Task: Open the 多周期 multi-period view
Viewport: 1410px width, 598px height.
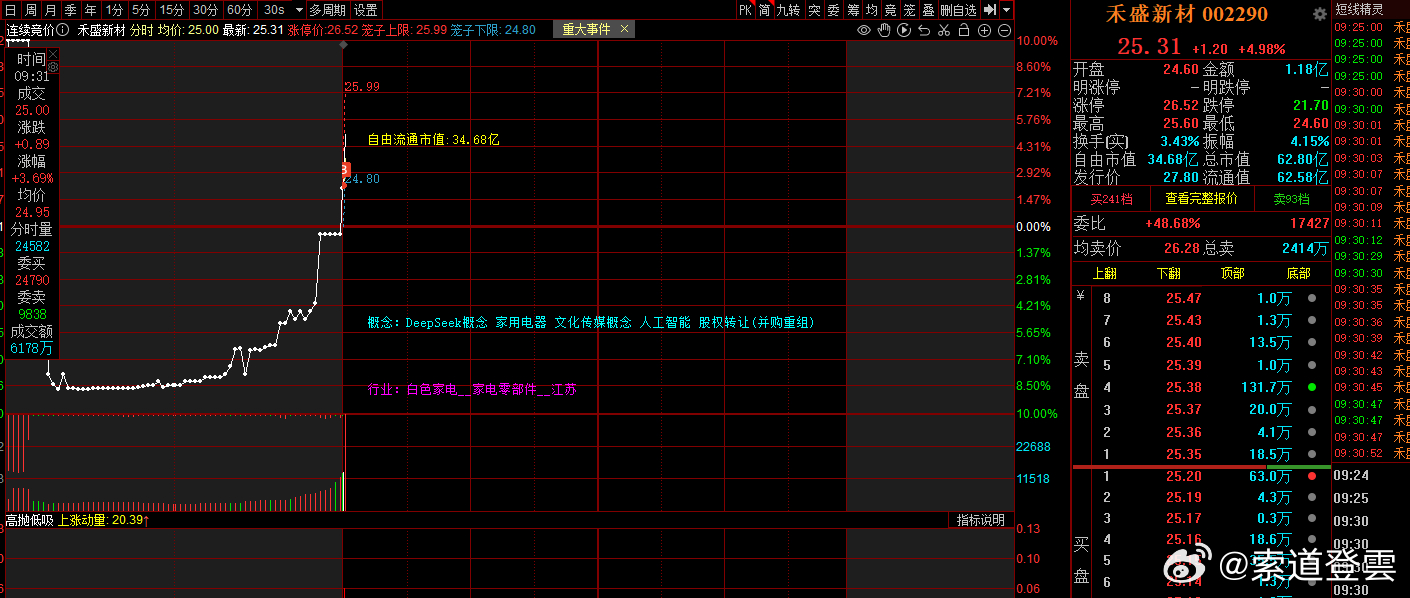Action: tap(327, 10)
